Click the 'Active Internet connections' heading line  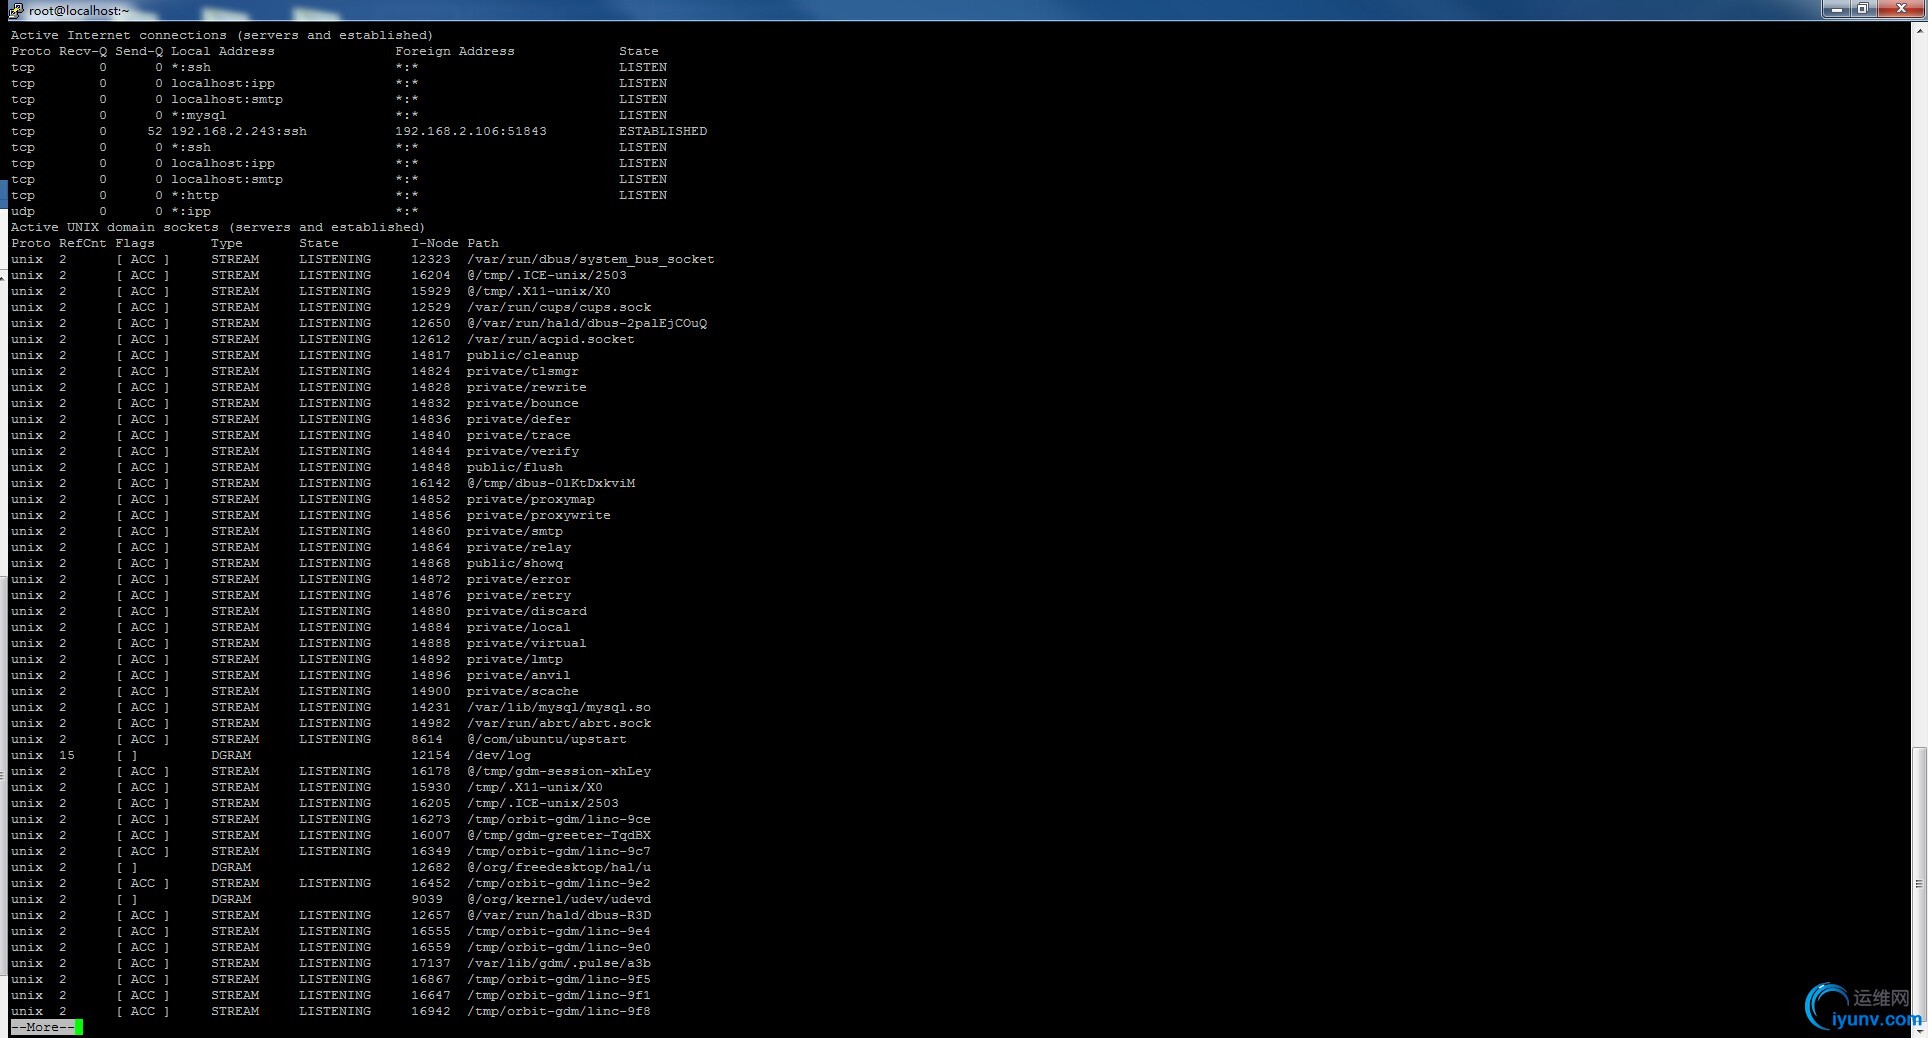[222, 35]
